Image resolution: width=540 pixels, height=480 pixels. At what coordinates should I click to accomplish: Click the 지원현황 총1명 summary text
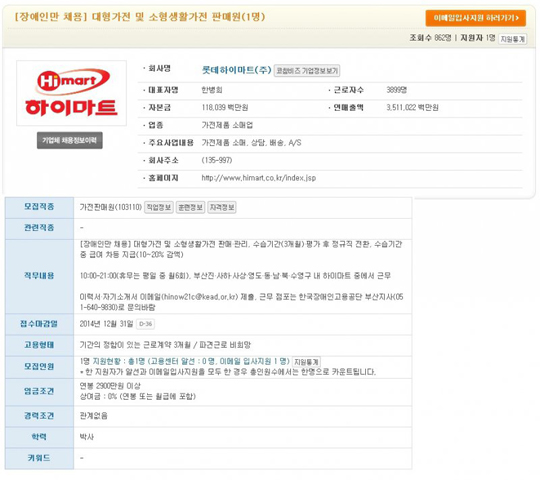[x=191, y=362]
